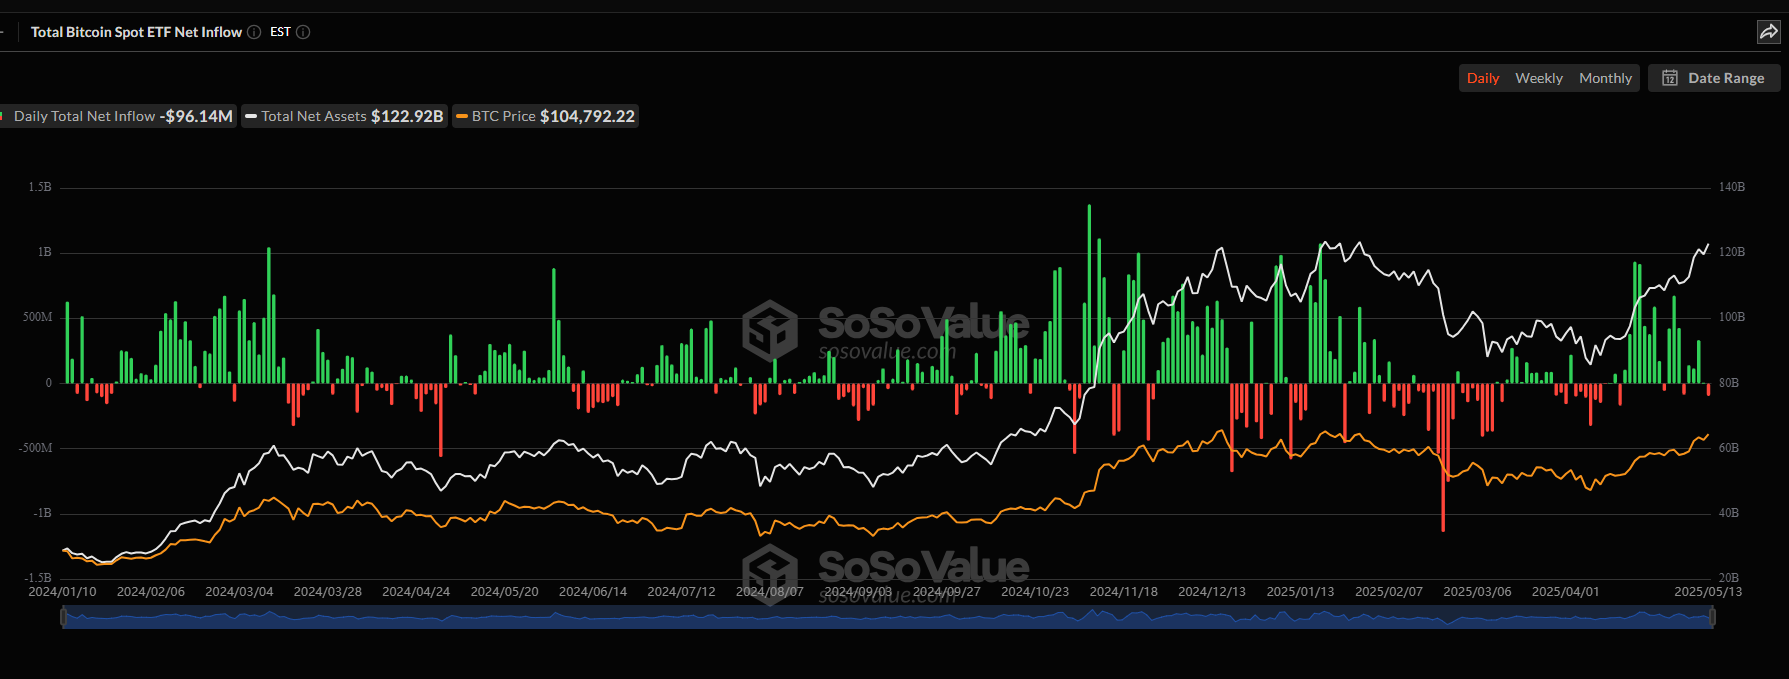Viewport: 1789px width, 679px height.
Task: Click the -1B left axis label
Action: coord(42,513)
